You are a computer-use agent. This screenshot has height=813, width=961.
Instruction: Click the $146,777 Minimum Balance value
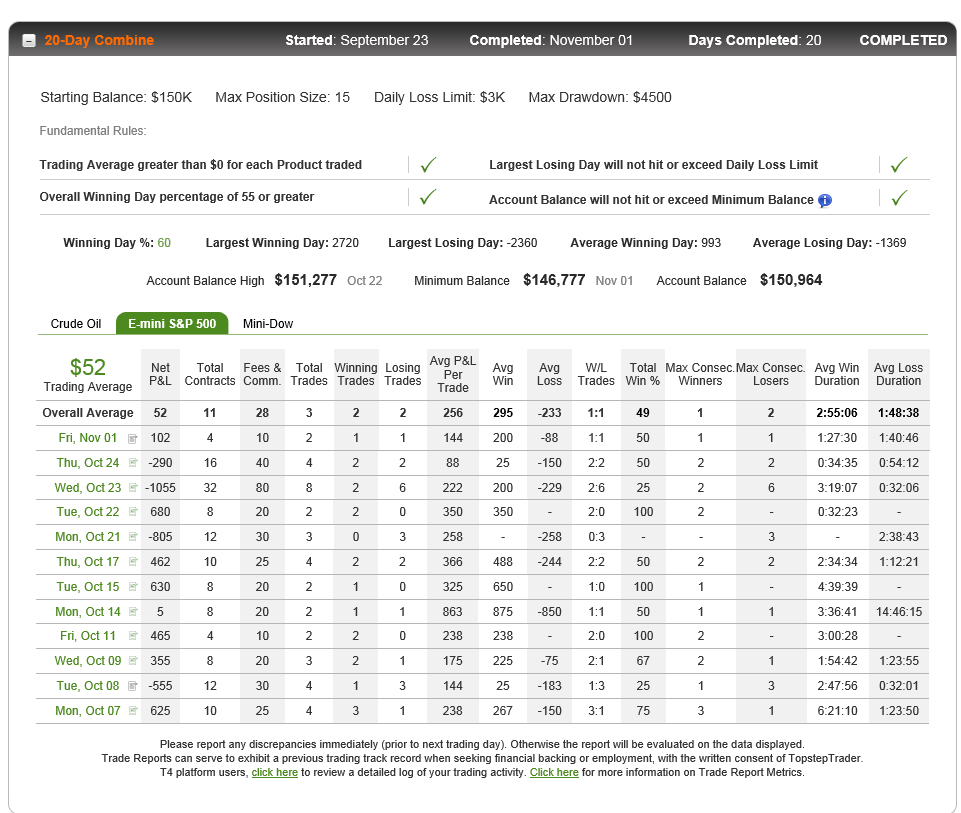pyautogui.click(x=554, y=281)
